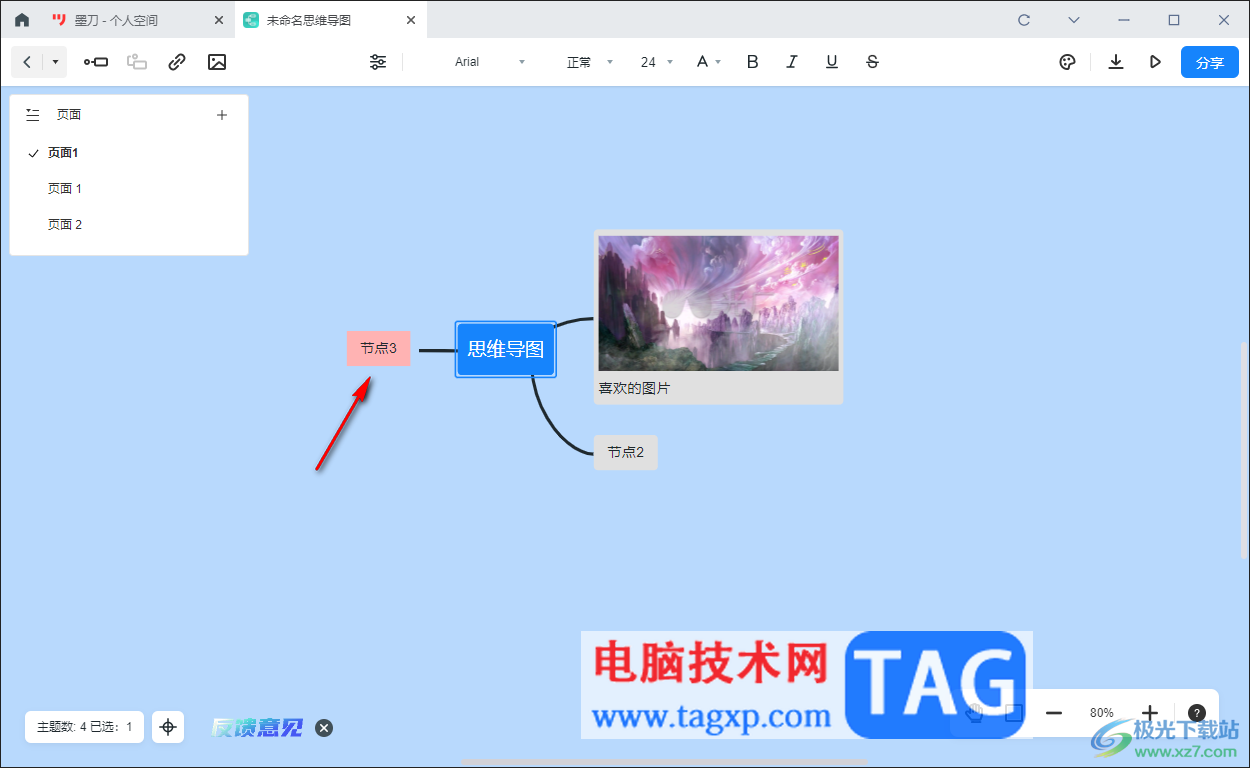Start presentation play icon
1250x768 pixels.
[x=1155, y=62]
